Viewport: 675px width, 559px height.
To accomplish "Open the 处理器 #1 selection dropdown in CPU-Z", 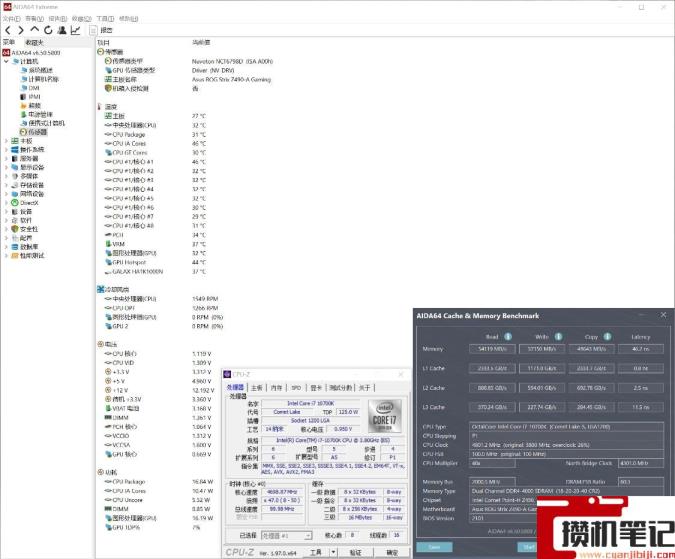I will tap(286, 535).
